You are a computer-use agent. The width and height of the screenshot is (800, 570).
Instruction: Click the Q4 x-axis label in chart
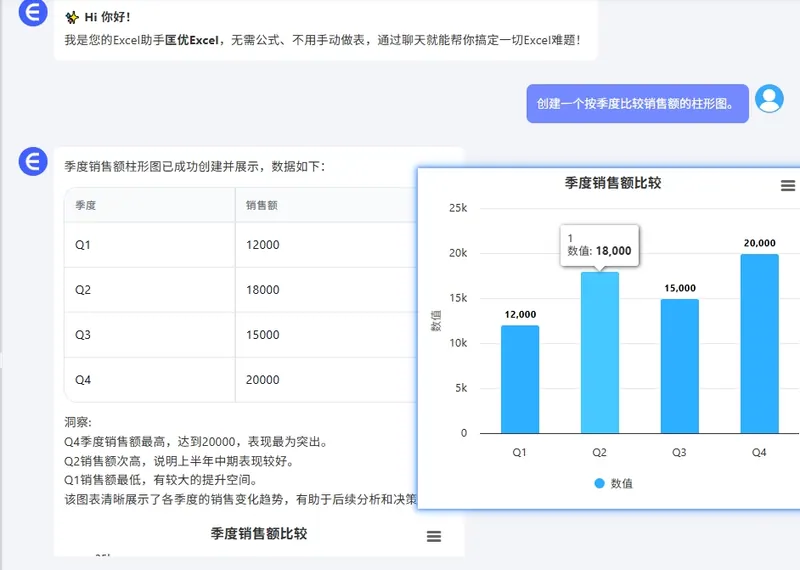(x=759, y=452)
